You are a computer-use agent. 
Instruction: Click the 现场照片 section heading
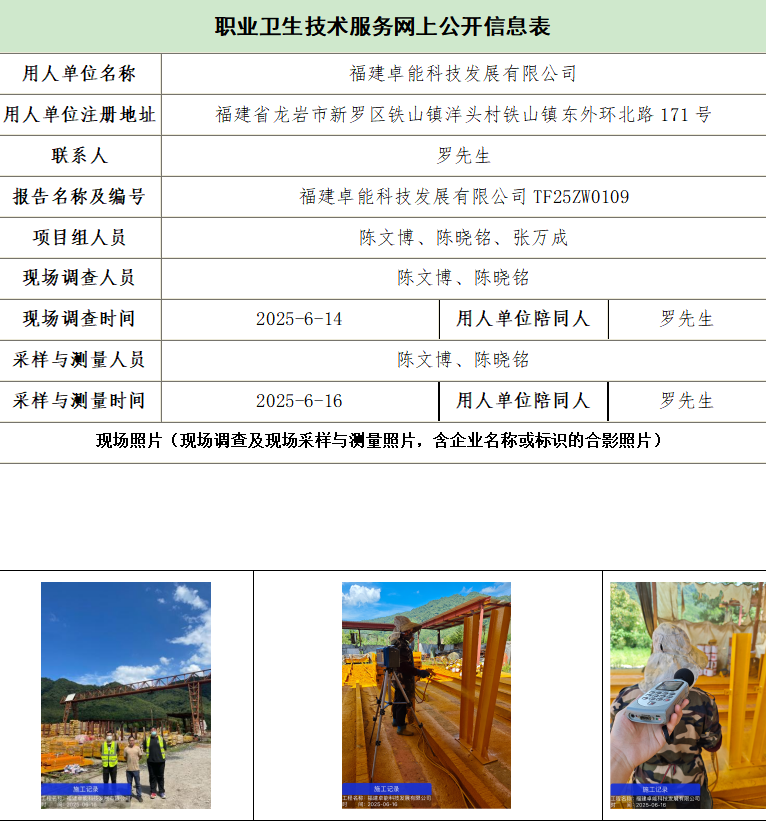pos(379,440)
